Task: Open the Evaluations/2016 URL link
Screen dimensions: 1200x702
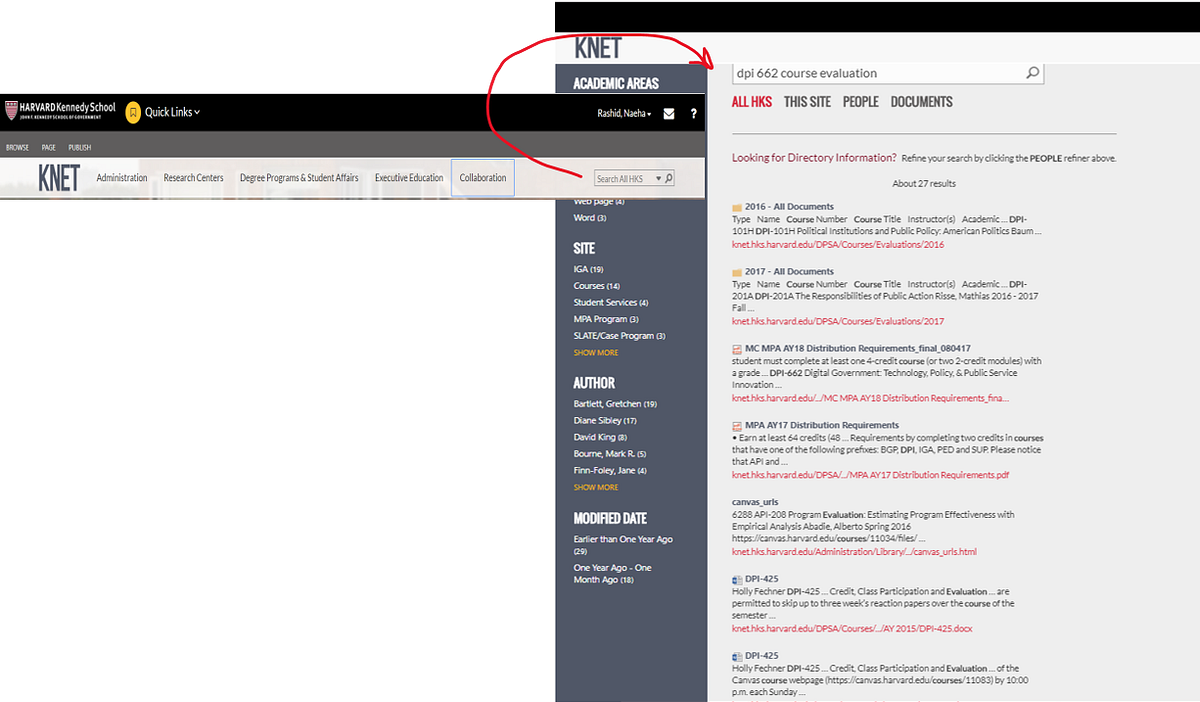Action: [x=838, y=244]
